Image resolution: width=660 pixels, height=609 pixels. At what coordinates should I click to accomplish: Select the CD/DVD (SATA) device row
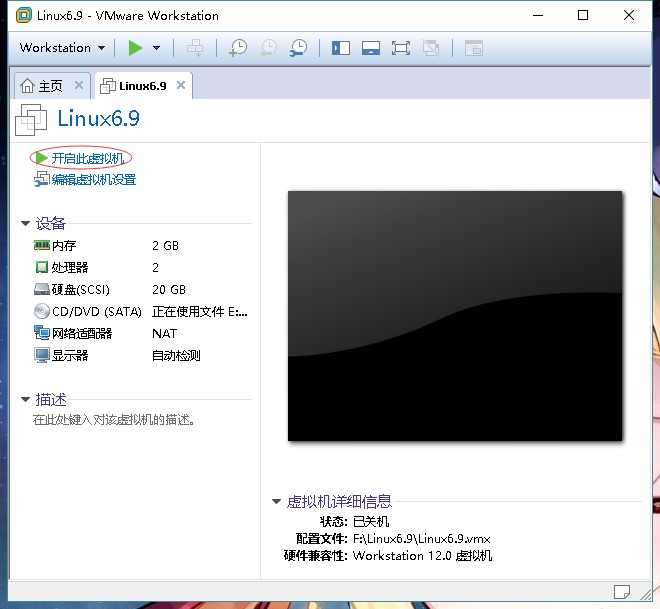[141, 311]
